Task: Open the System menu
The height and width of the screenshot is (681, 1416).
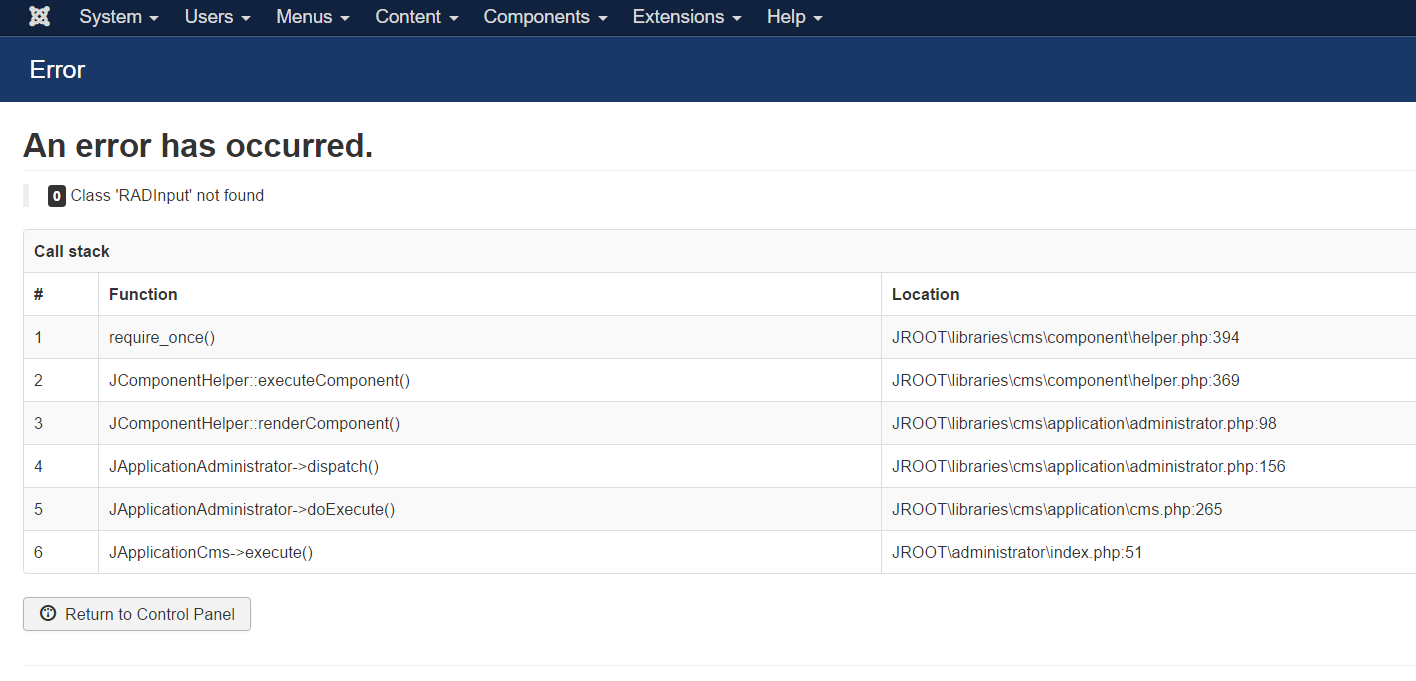Action: tap(118, 17)
